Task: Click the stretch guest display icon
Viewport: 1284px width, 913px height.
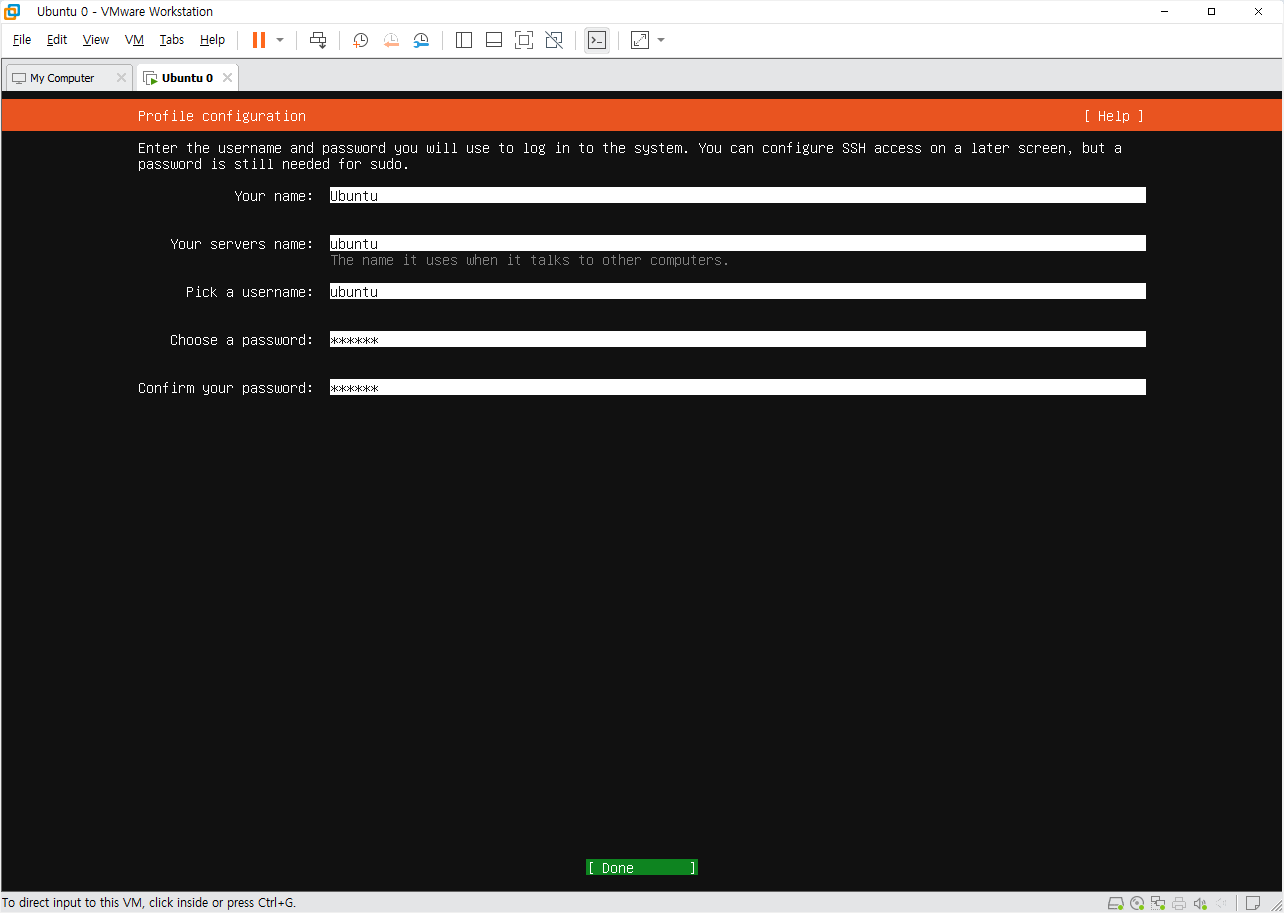Action: tap(640, 40)
